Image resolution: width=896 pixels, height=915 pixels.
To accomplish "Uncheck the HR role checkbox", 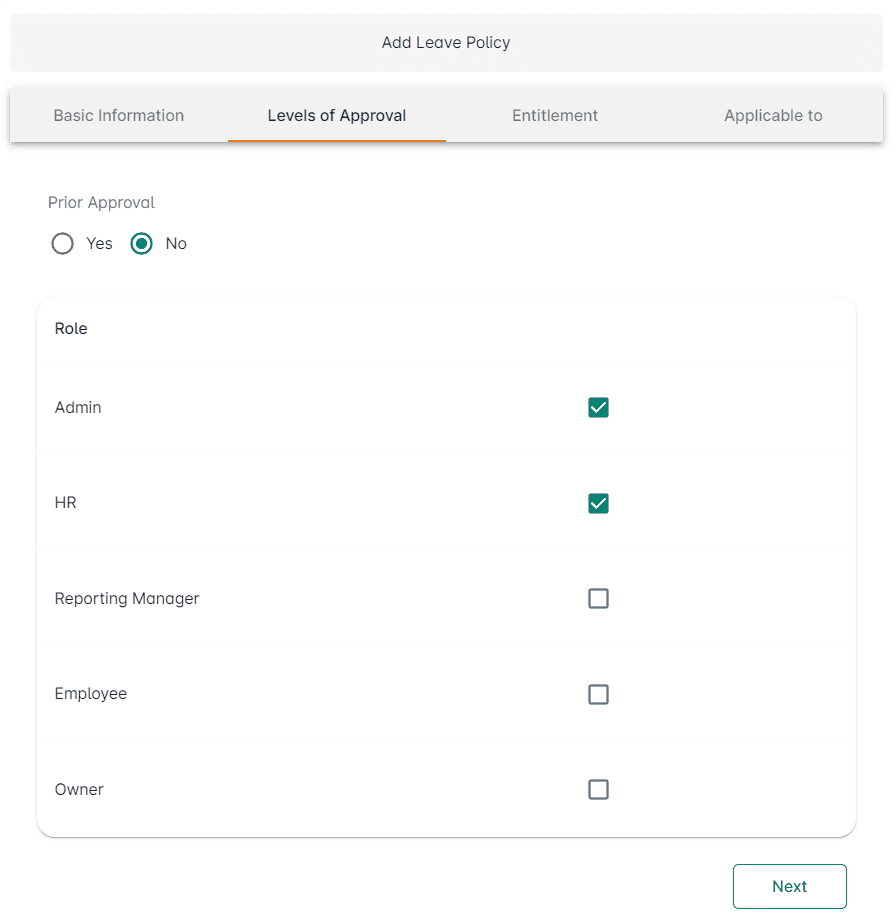I will tap(598, 503).
